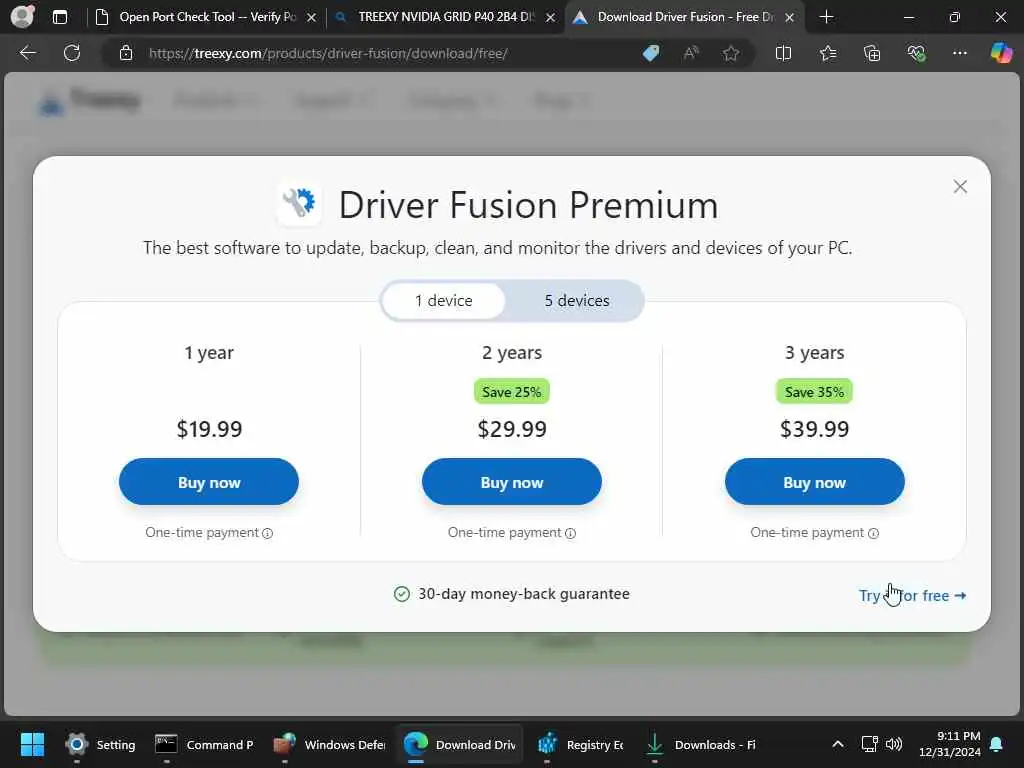Show one-time payment info under 1 year
This screenshot has height=768, width=1024.
(267, 534)
